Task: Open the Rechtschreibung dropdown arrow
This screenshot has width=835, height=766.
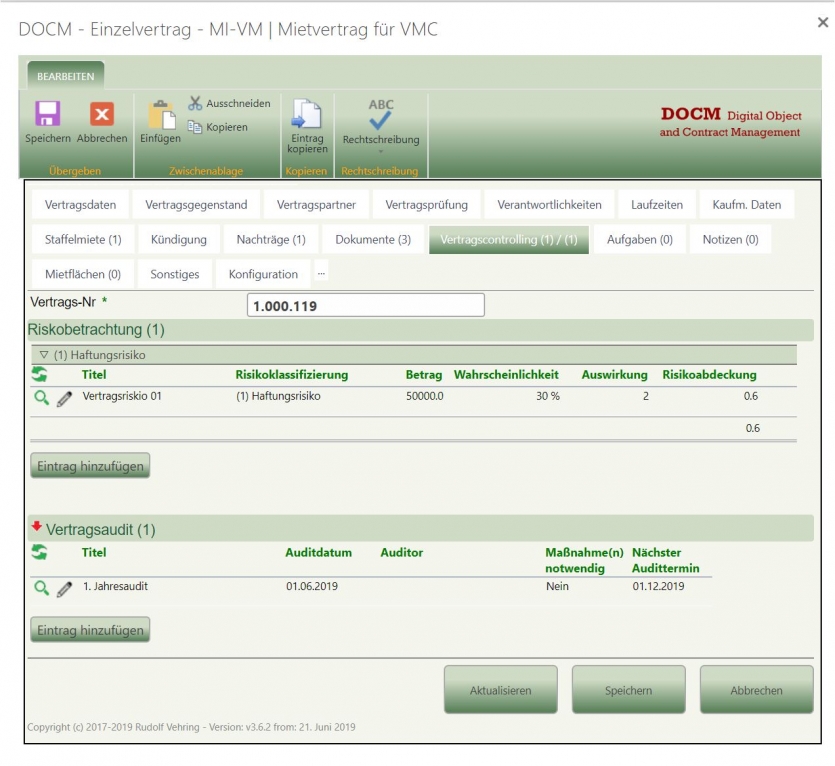Action: [381, 152]
